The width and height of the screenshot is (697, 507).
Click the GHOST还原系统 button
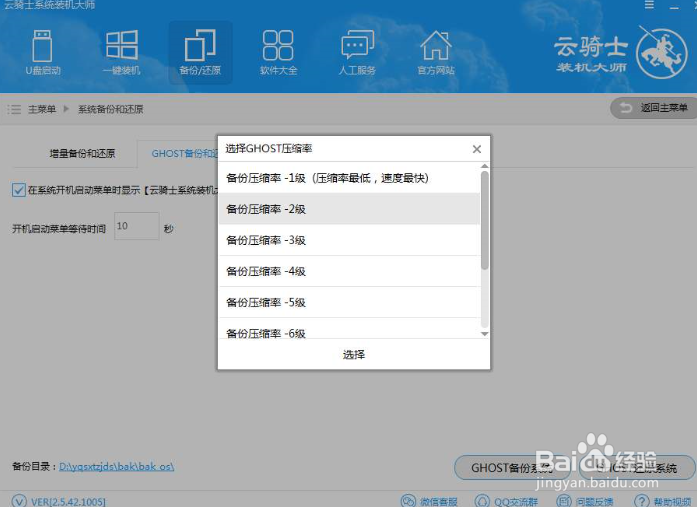click(637, 467)
